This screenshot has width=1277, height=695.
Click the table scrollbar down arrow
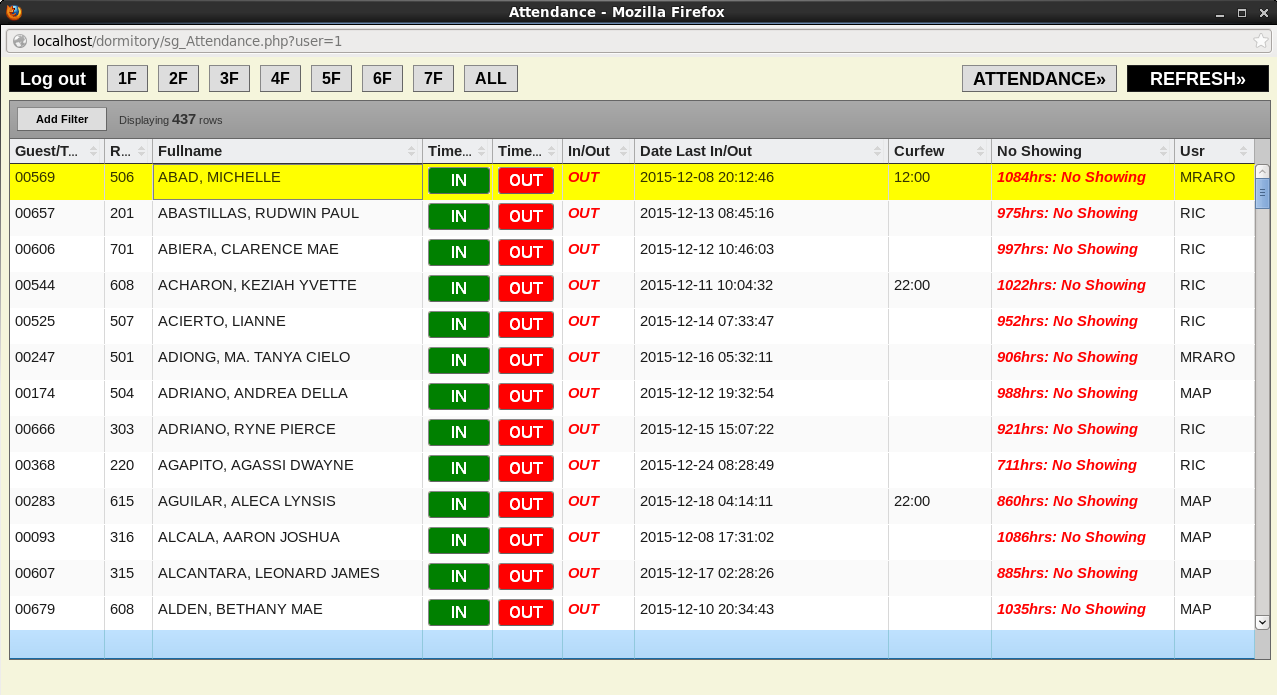pyautogui.click(x=1262, y=621)
